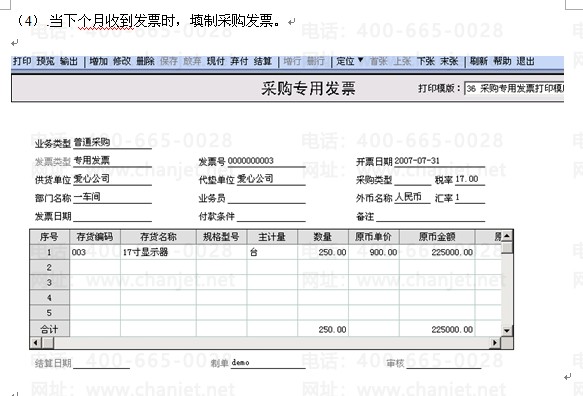Click the 部门名称 field 一车间

(113, 197)
